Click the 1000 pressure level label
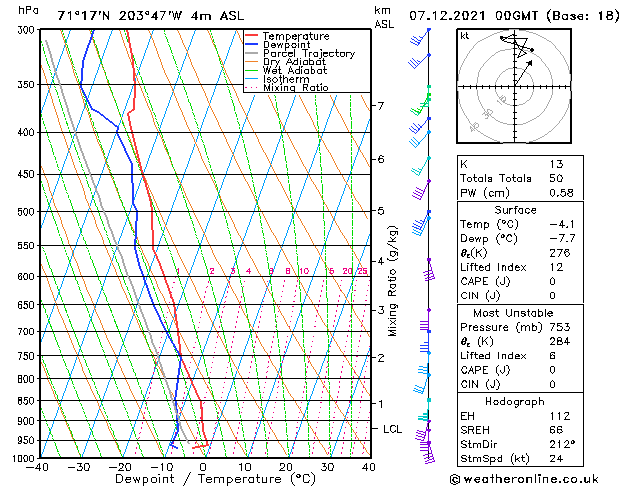Image resolution: width=629 pixels, height=486 pixels. click(26, 458)
